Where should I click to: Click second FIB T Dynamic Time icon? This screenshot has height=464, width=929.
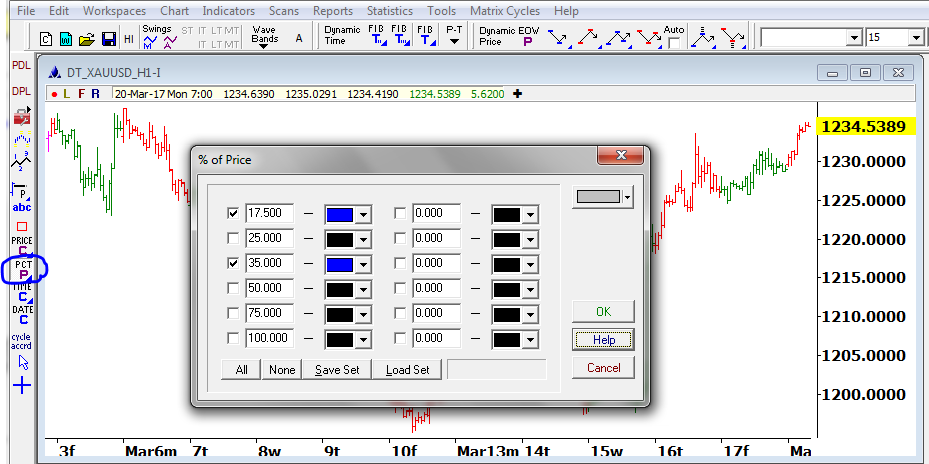(x=401, y=36)
